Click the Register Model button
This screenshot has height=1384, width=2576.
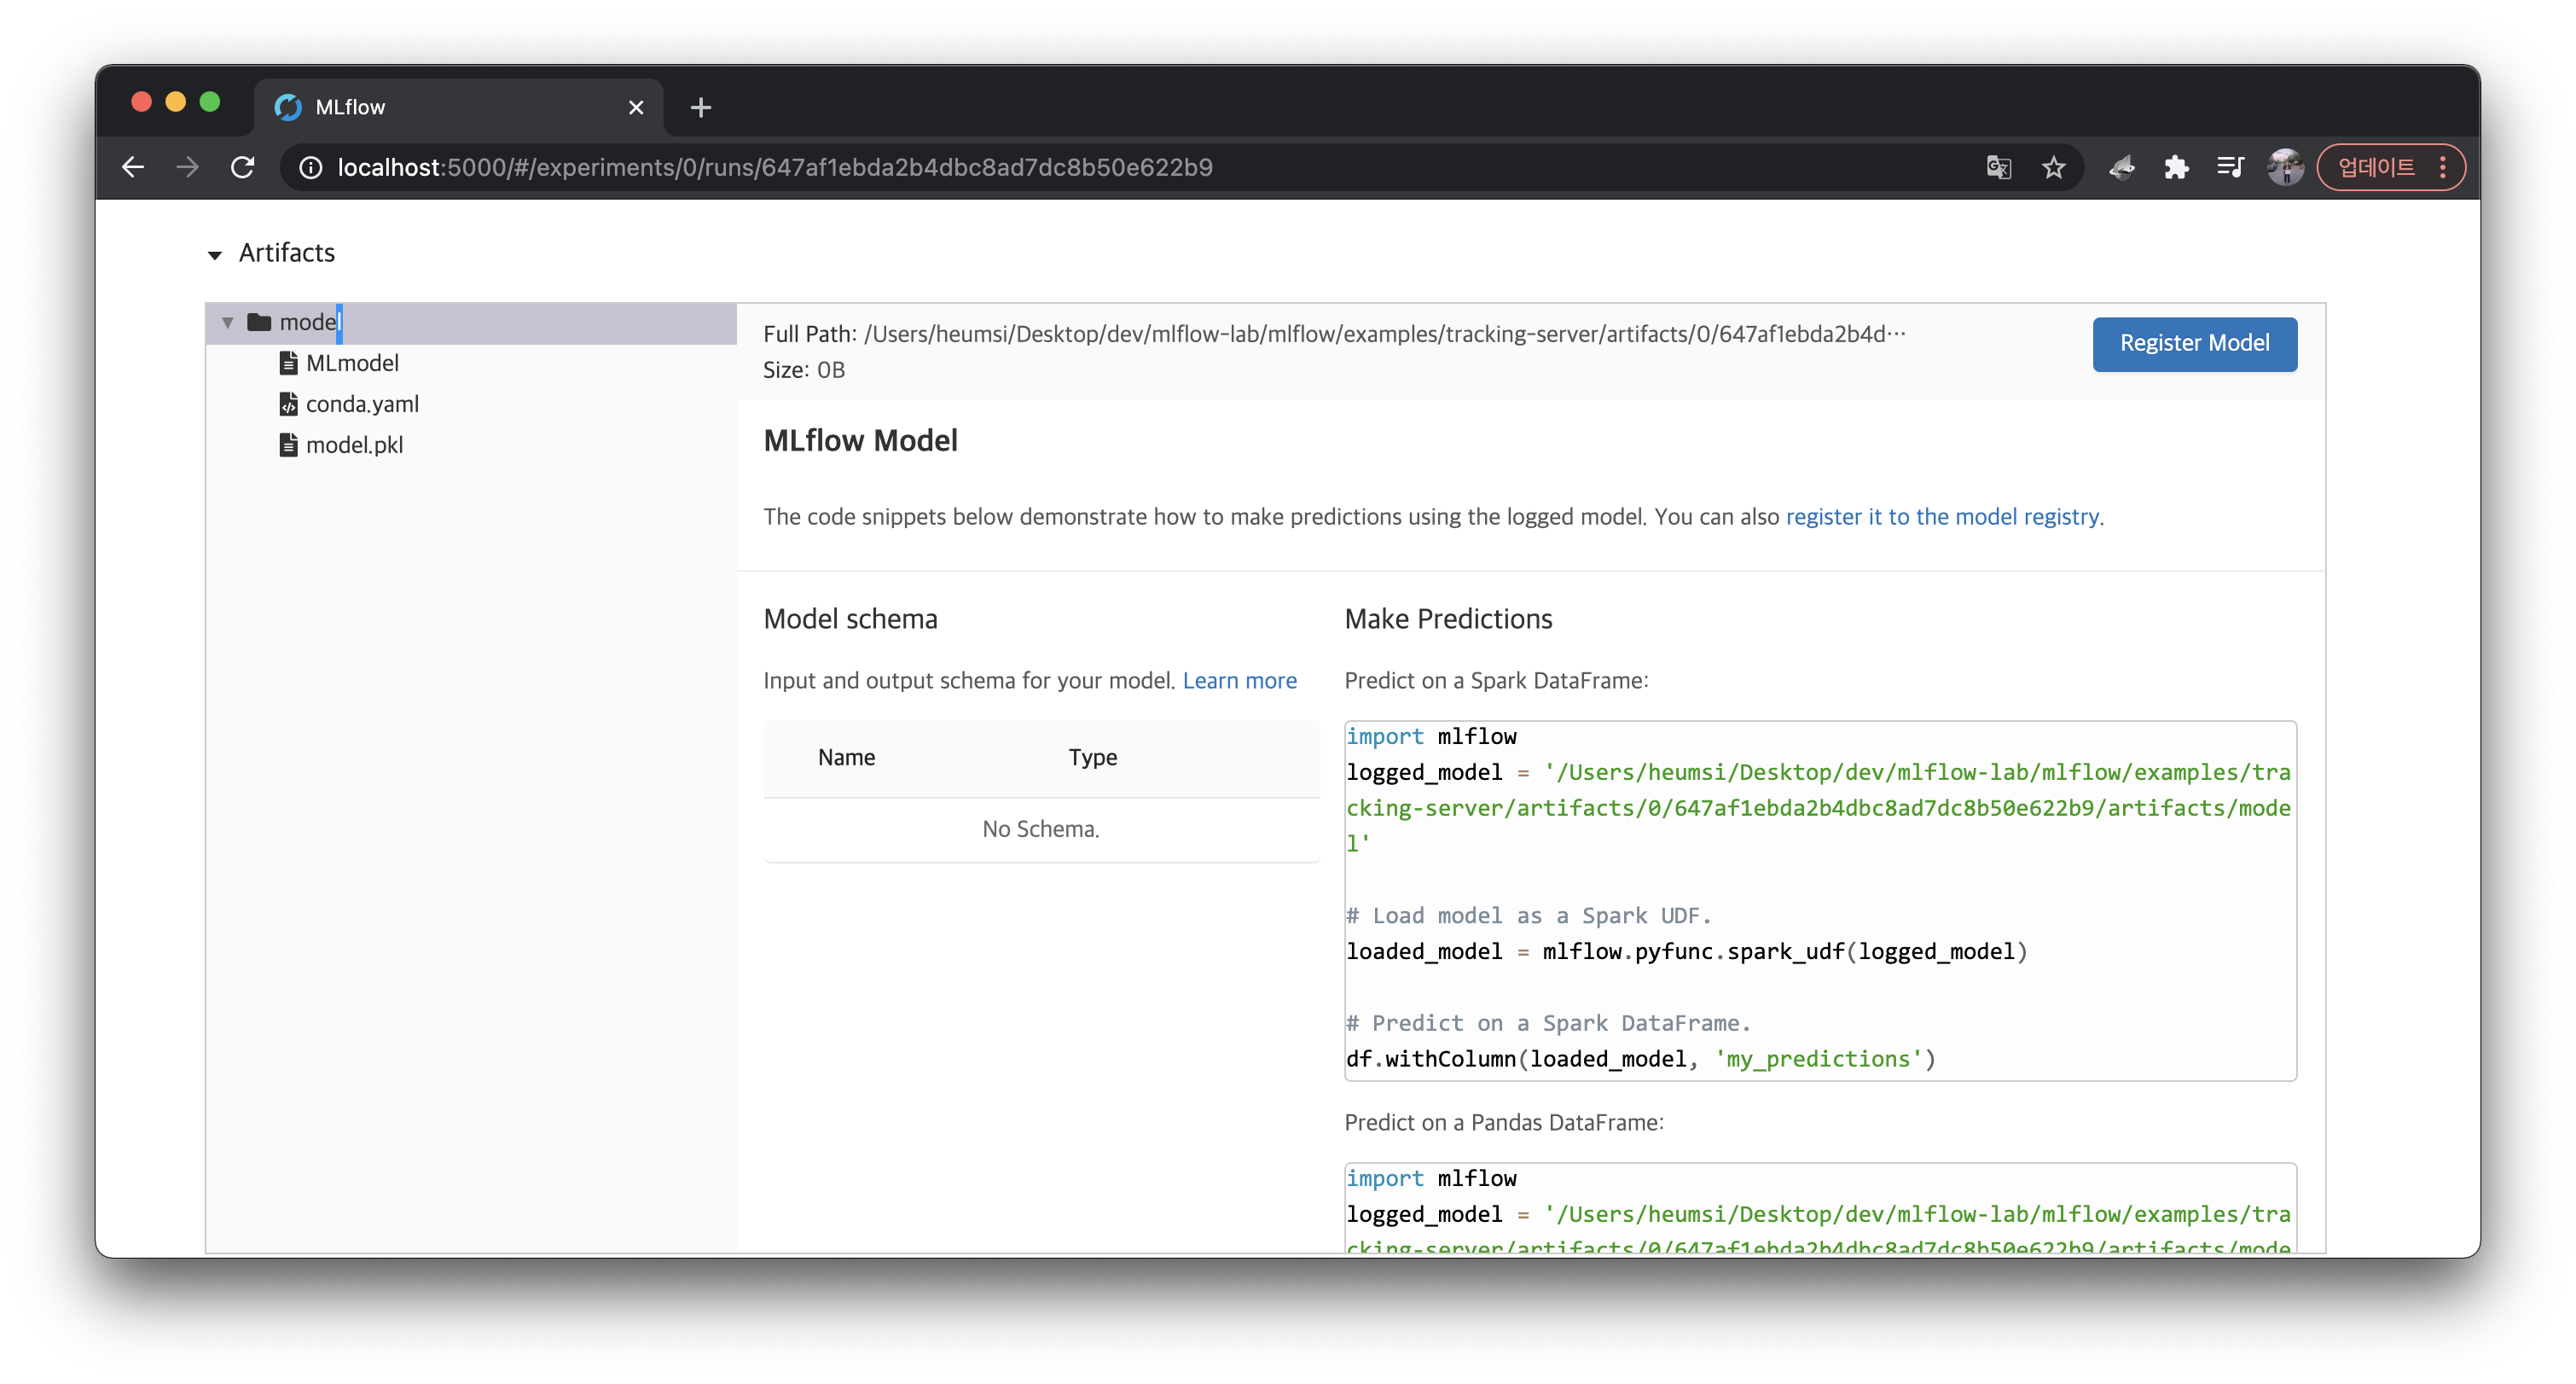point(2194,343)
